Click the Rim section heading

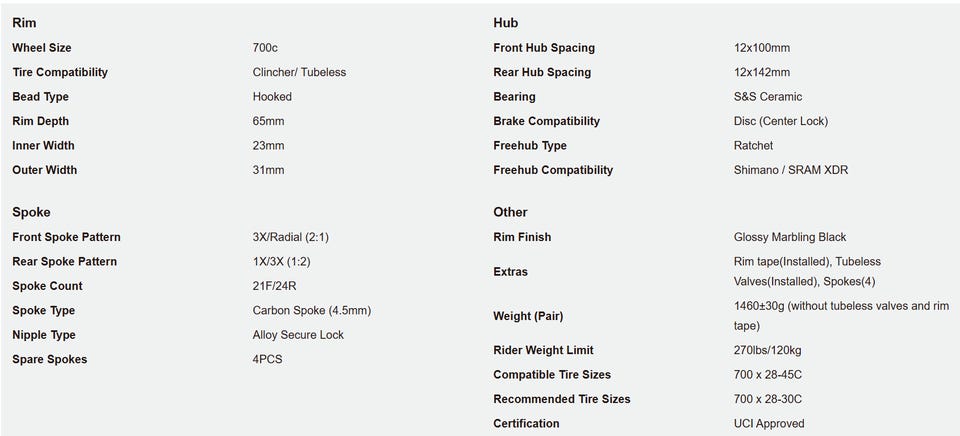(x=24, y=23)
